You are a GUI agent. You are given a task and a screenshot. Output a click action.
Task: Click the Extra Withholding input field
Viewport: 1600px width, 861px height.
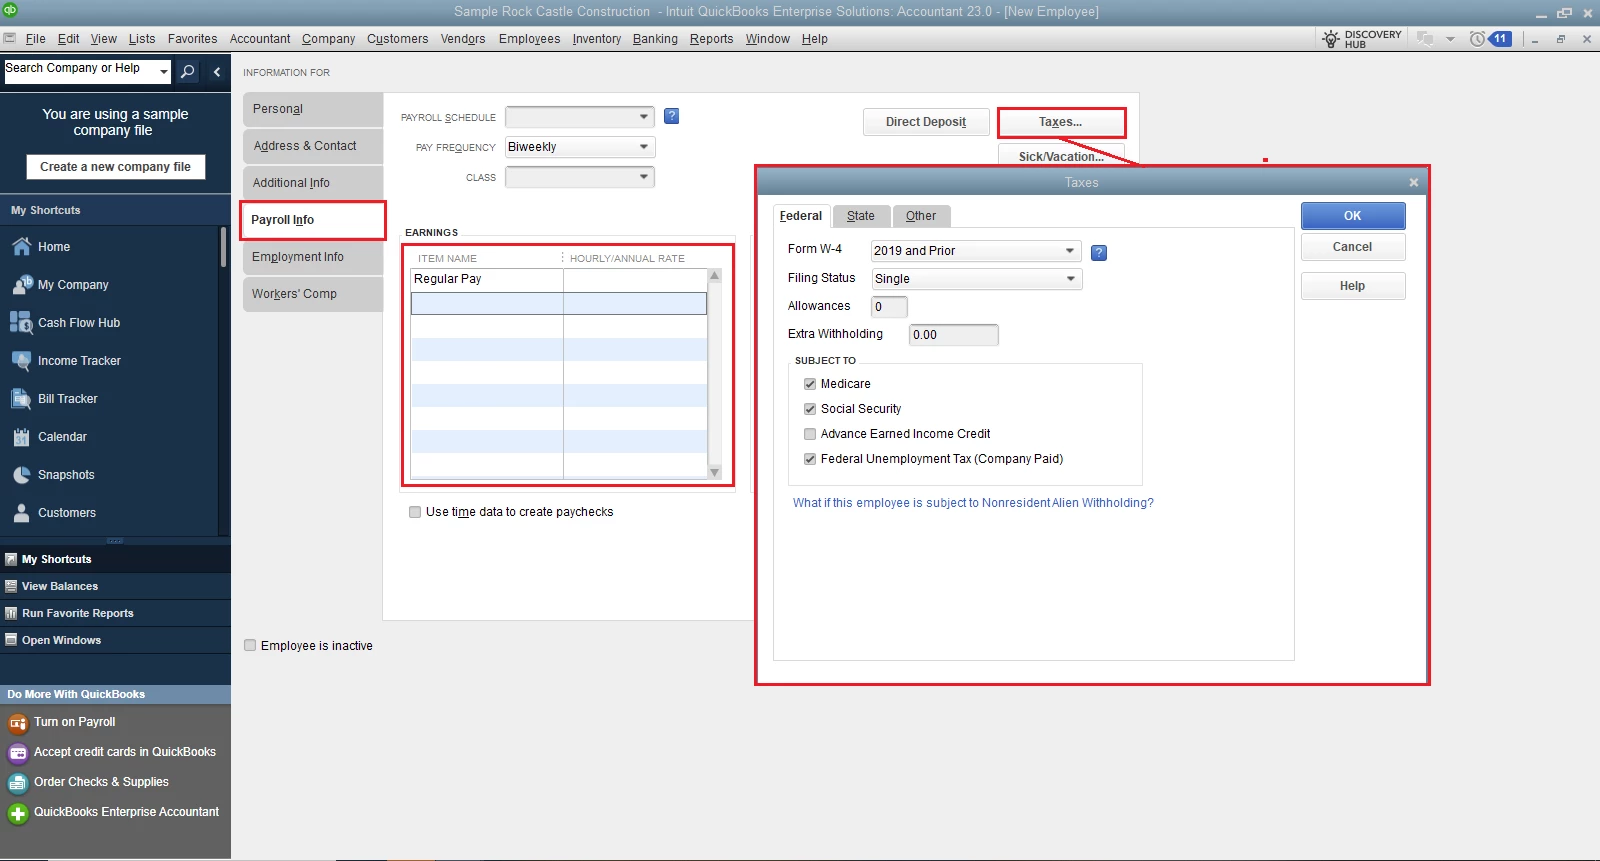[953, 335]
